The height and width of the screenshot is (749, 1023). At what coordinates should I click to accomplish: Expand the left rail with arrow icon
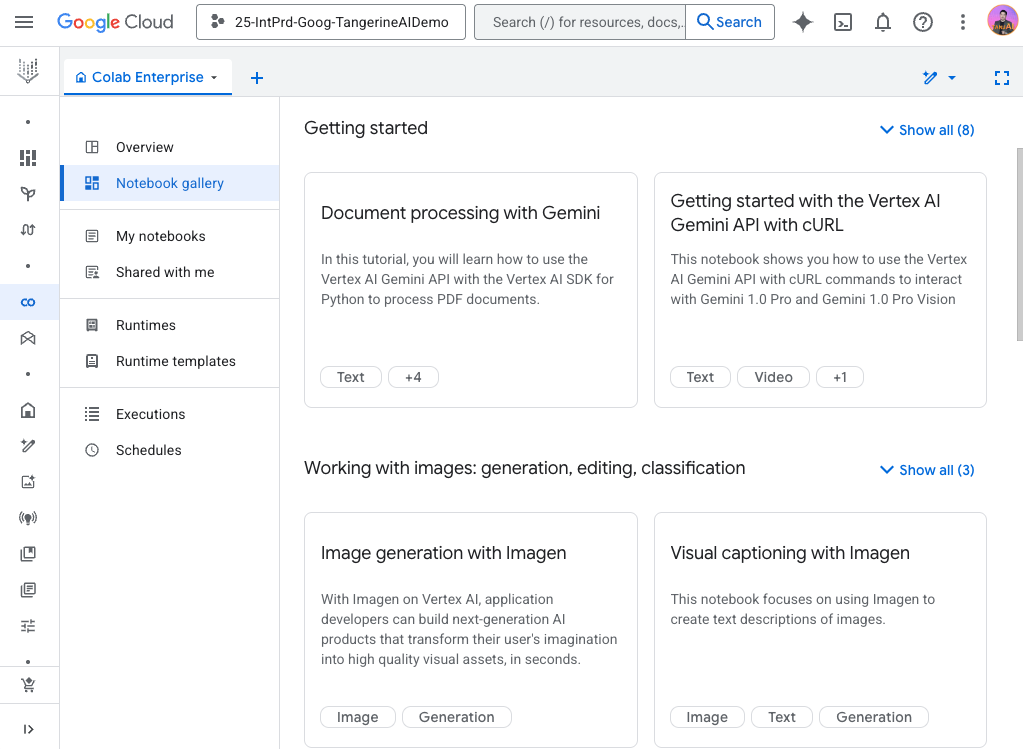point(28,729)
